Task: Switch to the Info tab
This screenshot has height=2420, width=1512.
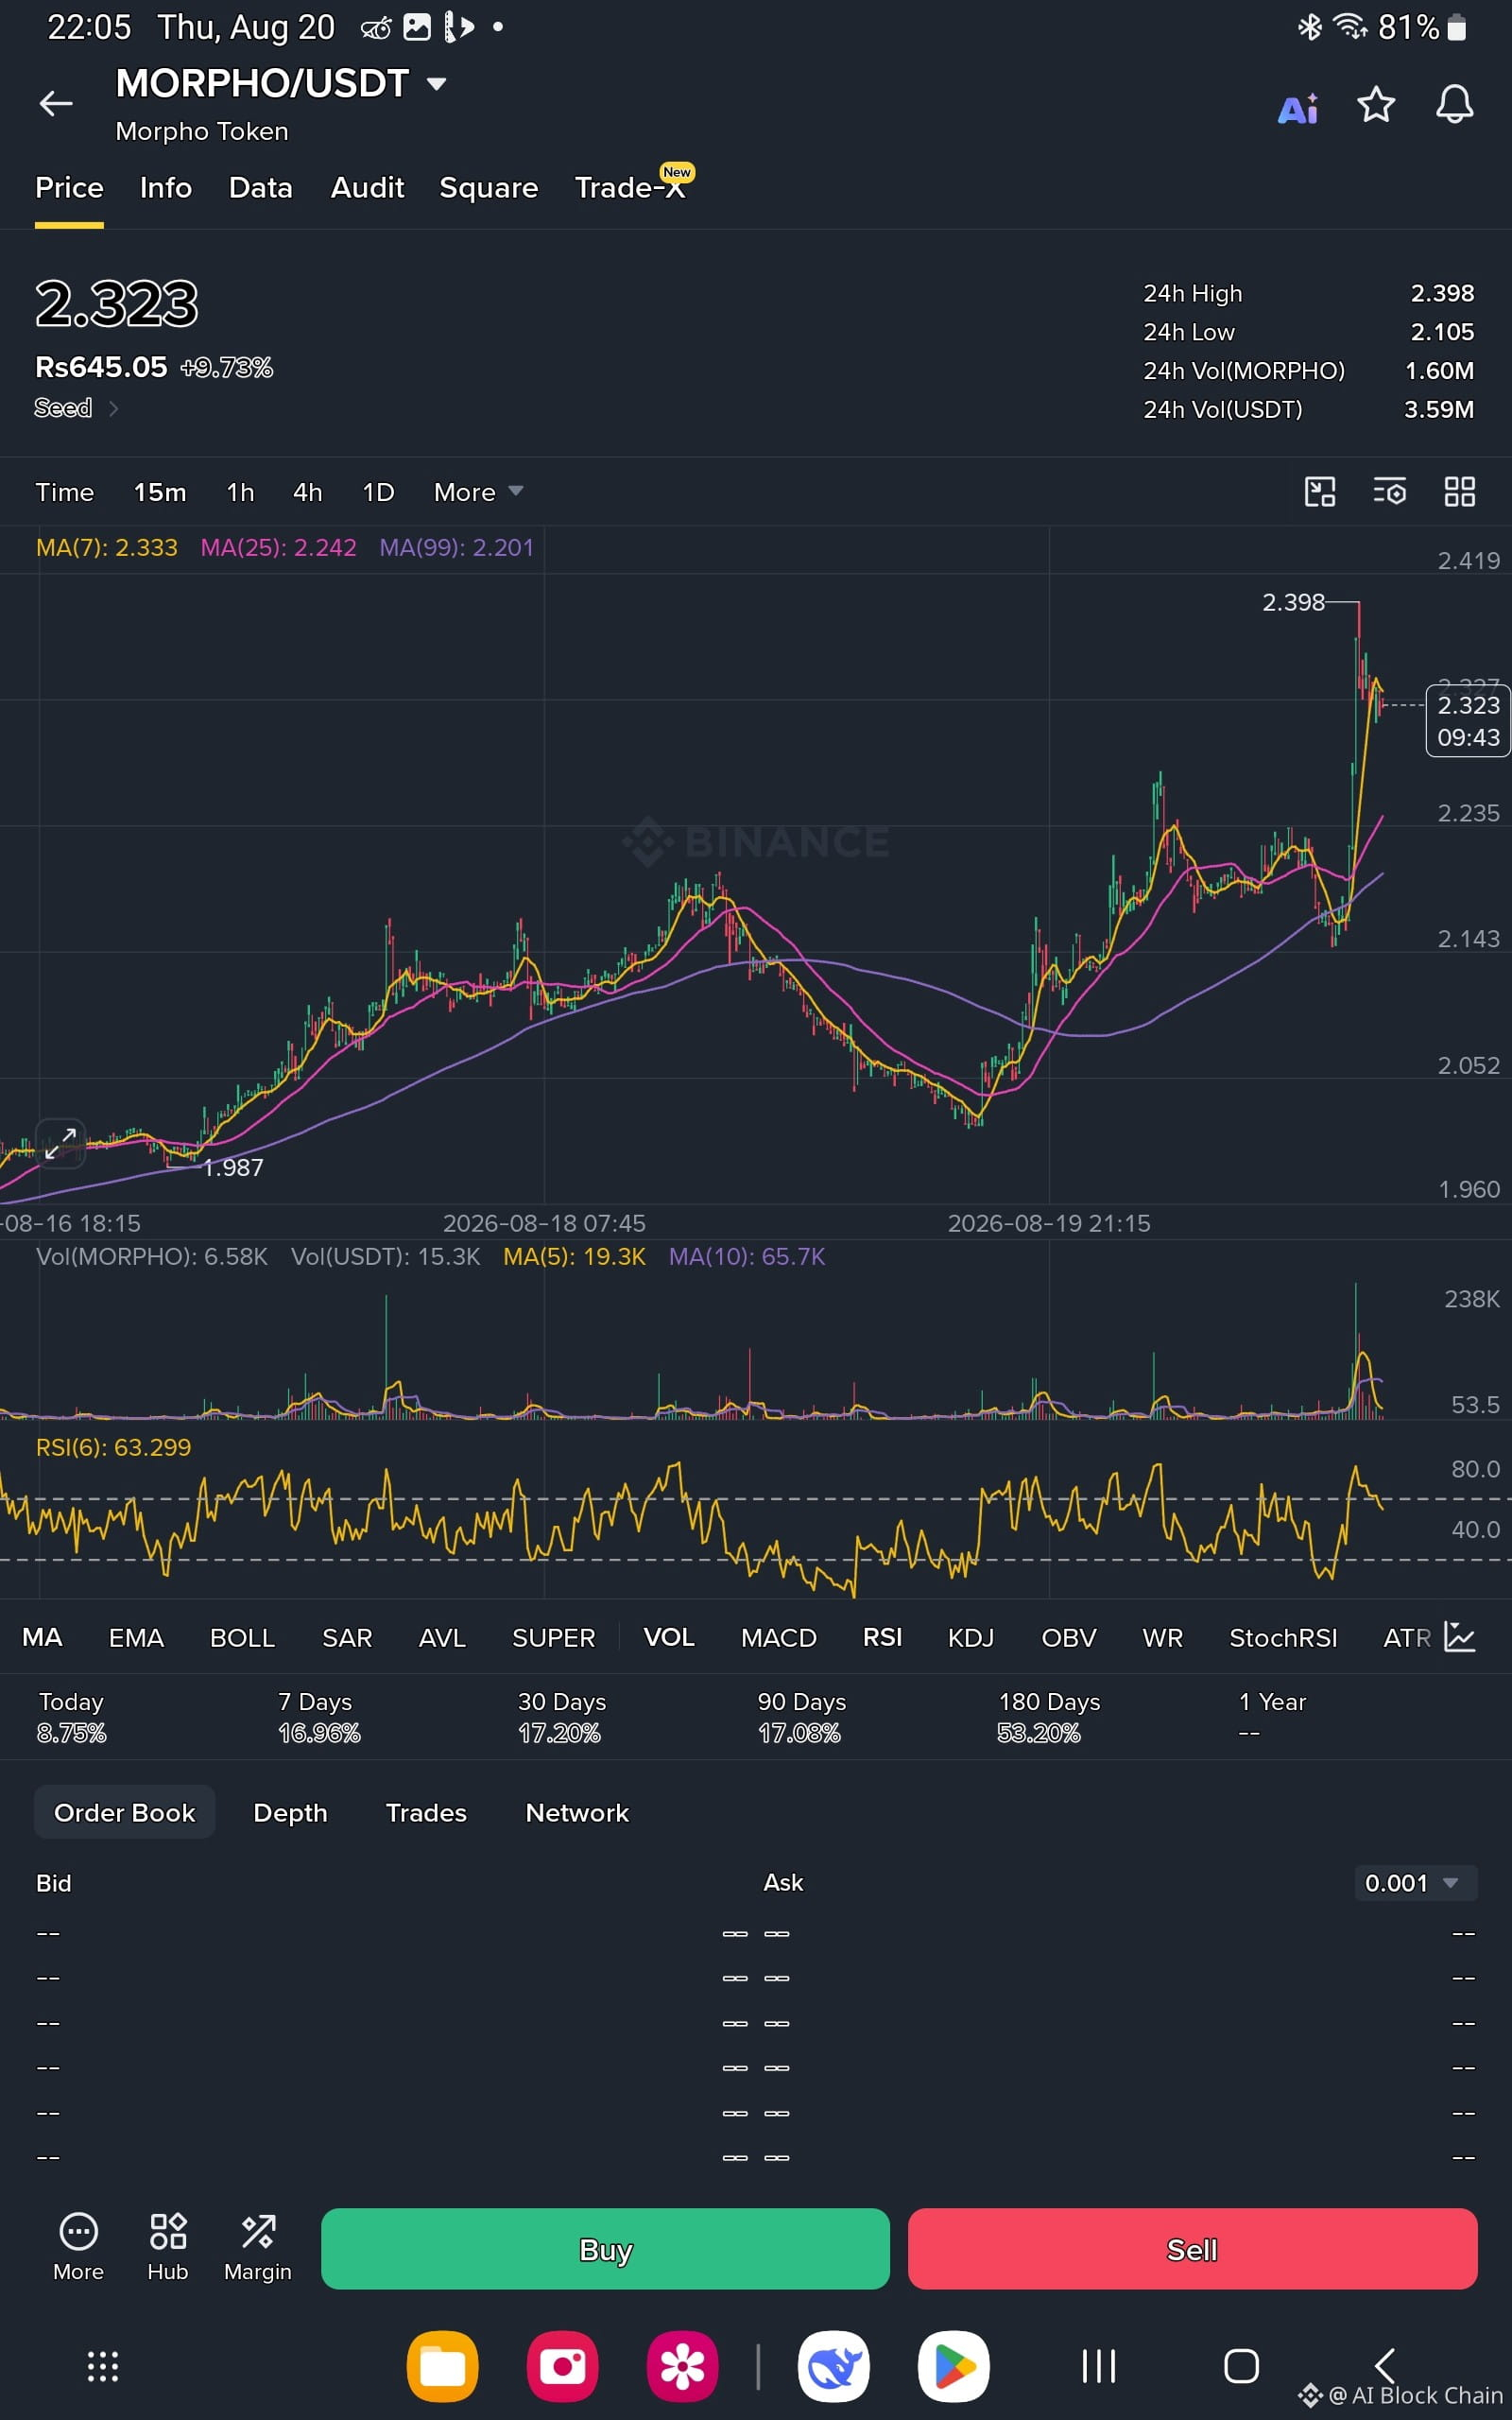Action: (x=166, y=188)
